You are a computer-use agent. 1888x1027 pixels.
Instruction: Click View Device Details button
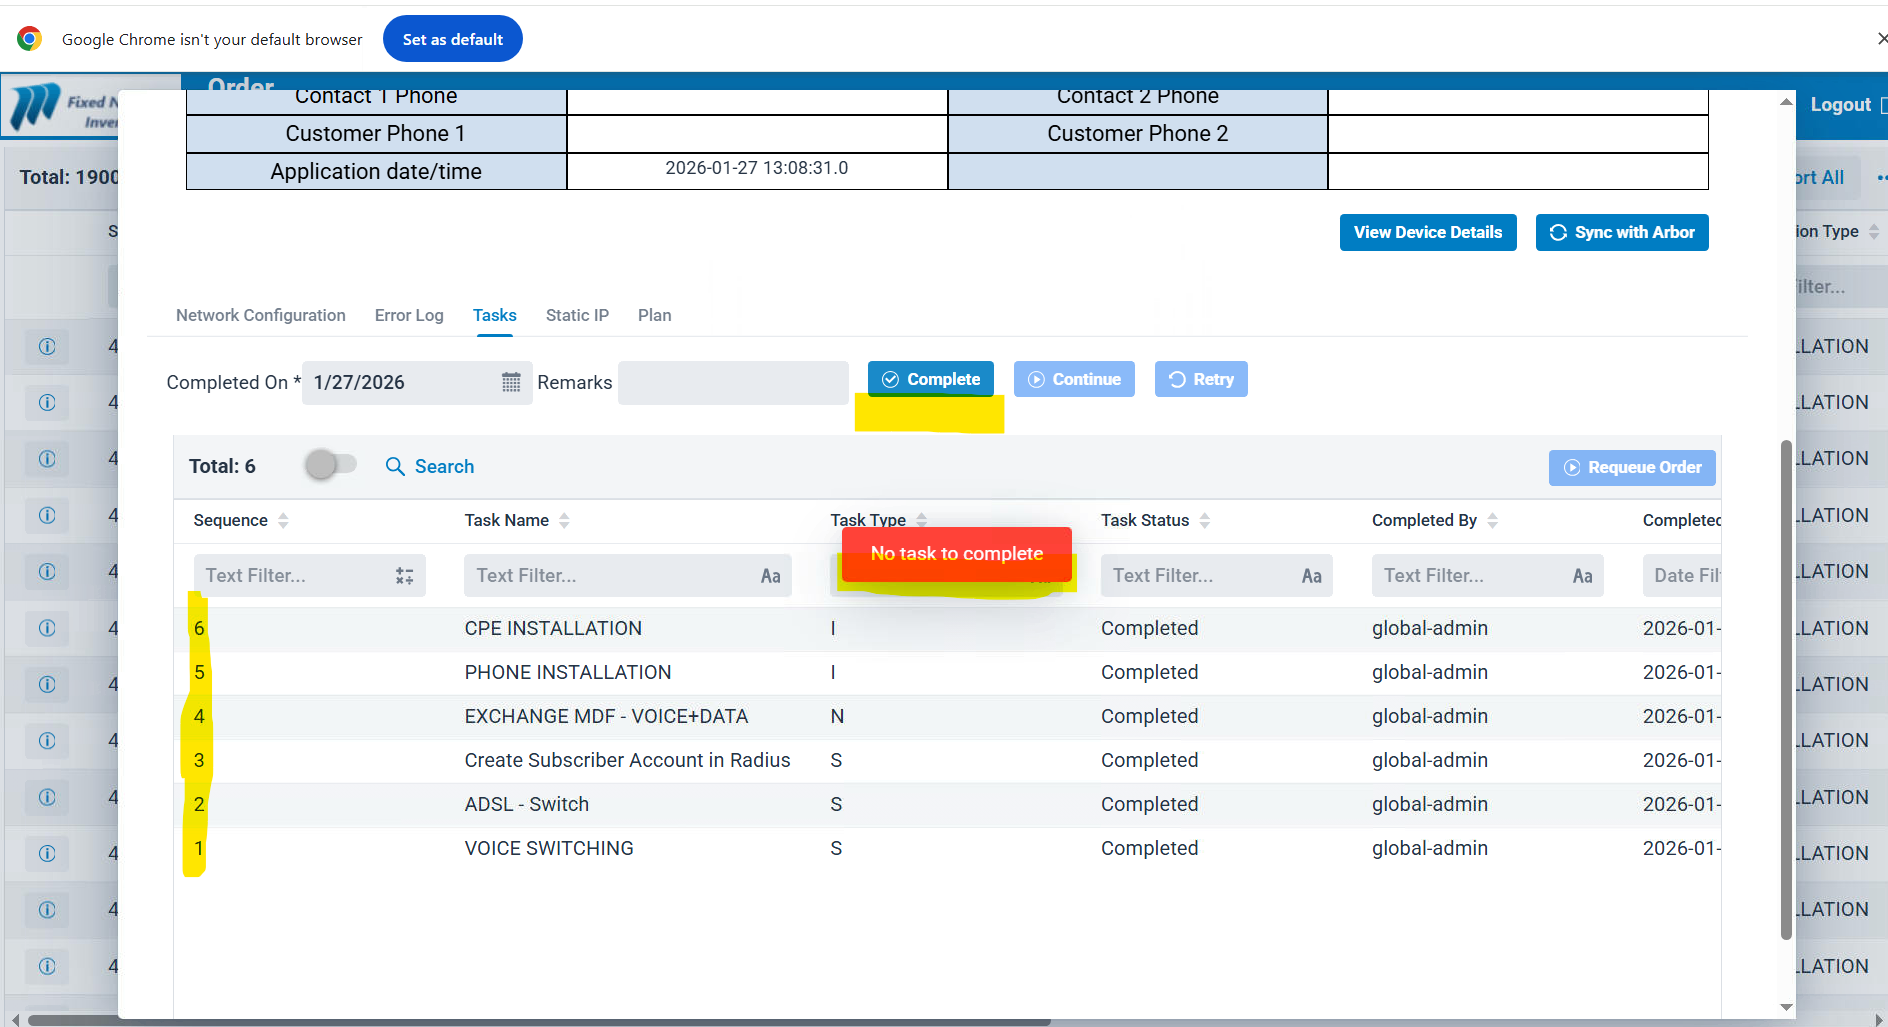tap(1427, 232)
